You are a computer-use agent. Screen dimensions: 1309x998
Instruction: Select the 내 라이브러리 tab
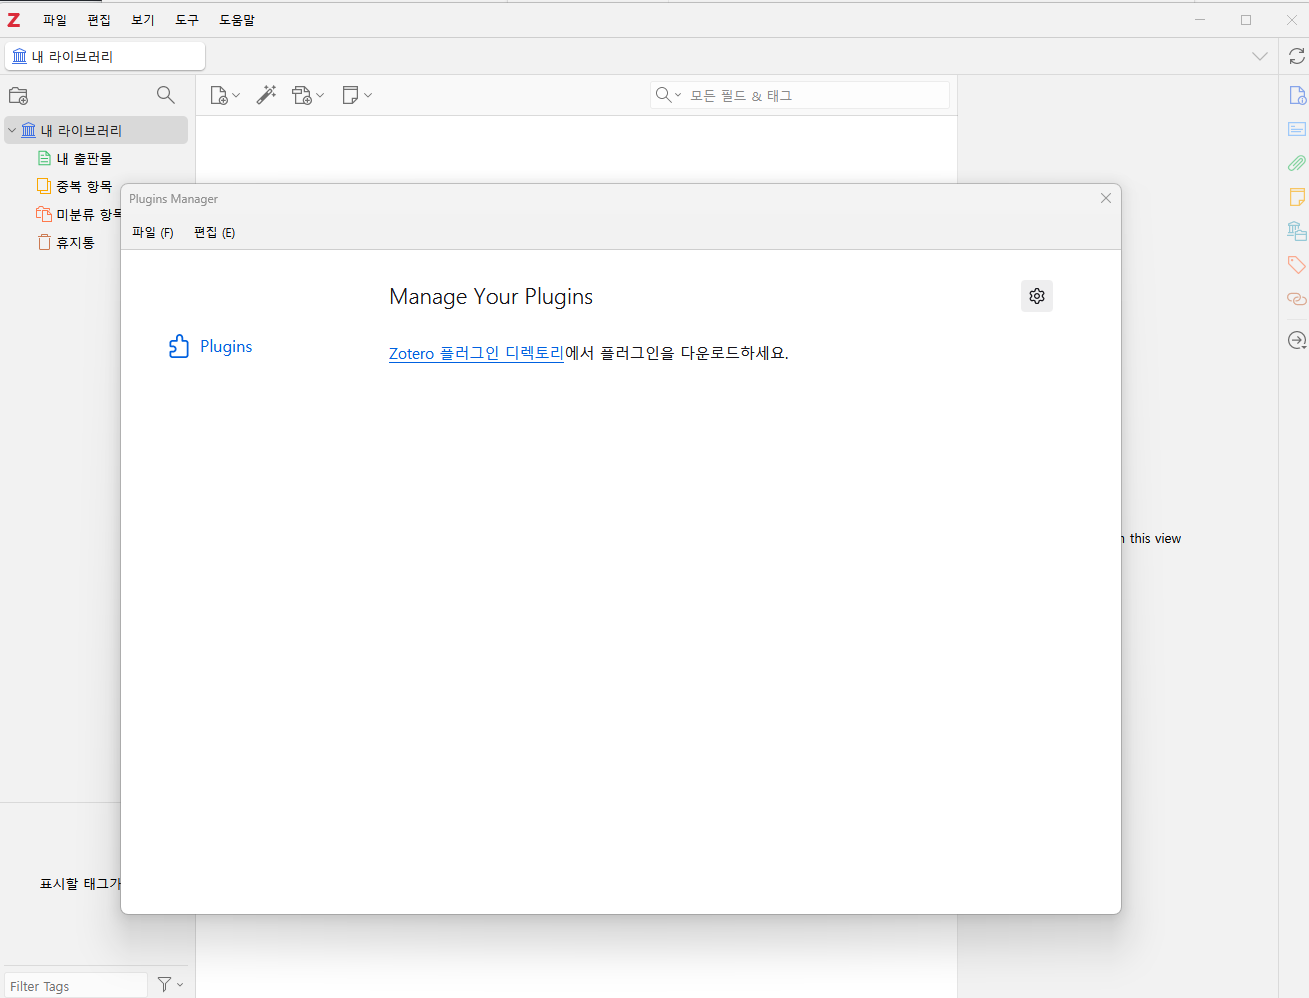[105, 56]
